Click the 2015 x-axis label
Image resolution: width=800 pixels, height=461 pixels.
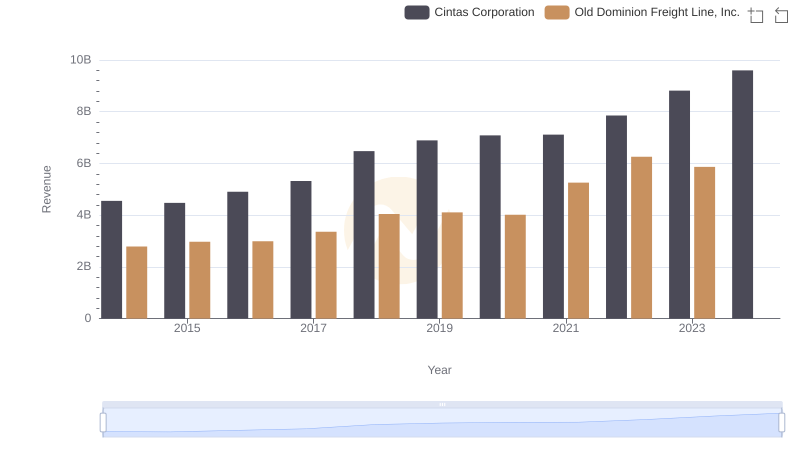187,328
